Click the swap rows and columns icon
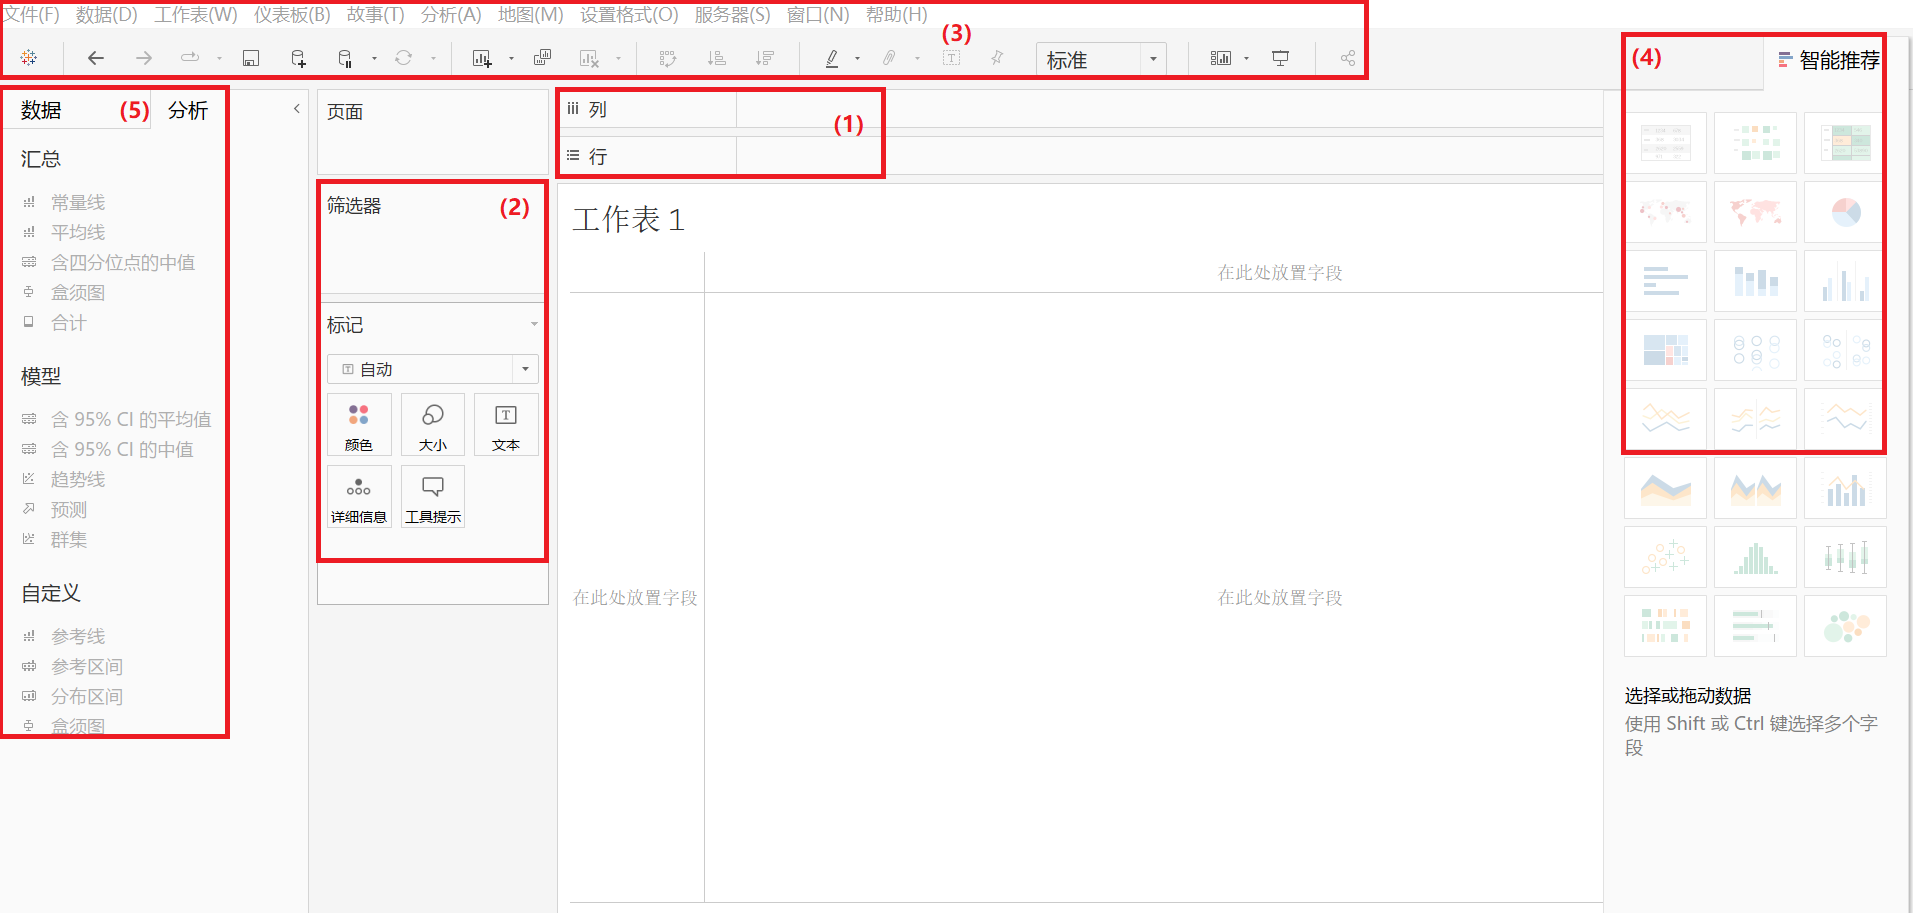The image size is (1913, 913). (668, 58)
